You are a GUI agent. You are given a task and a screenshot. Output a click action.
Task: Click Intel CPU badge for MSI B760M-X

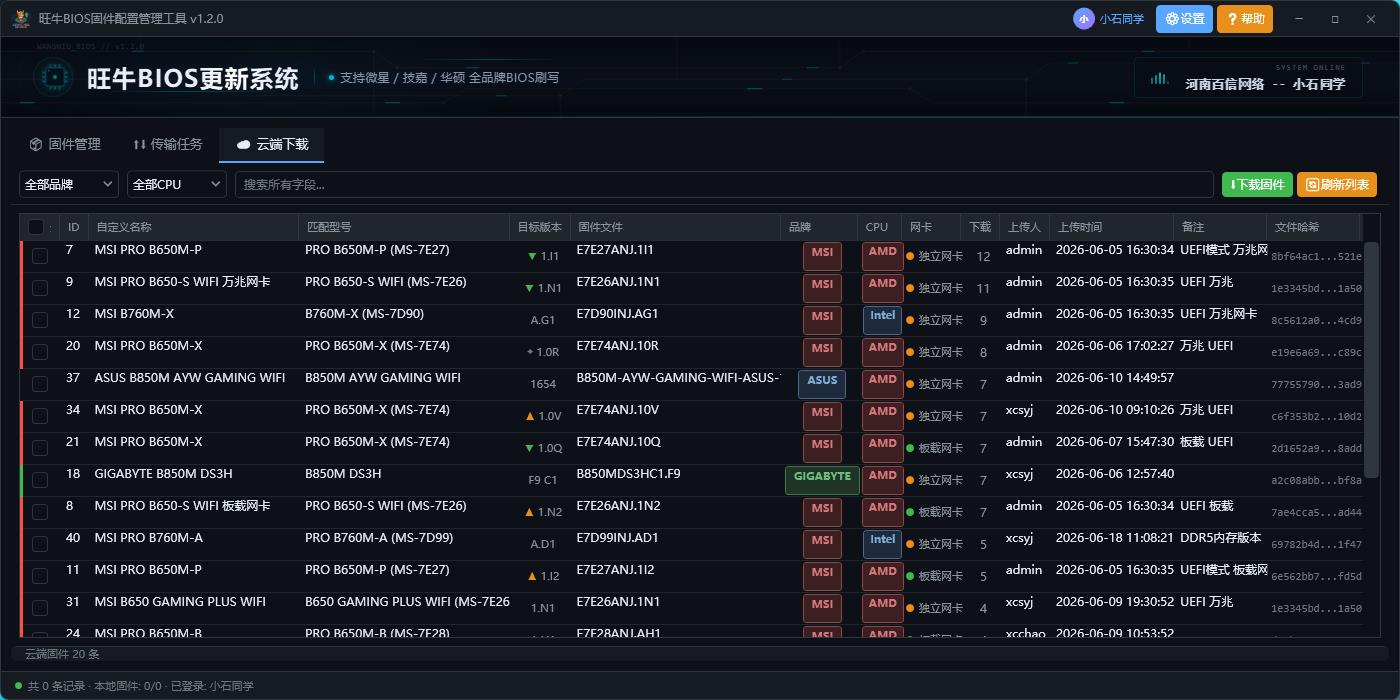coord(882,320)
